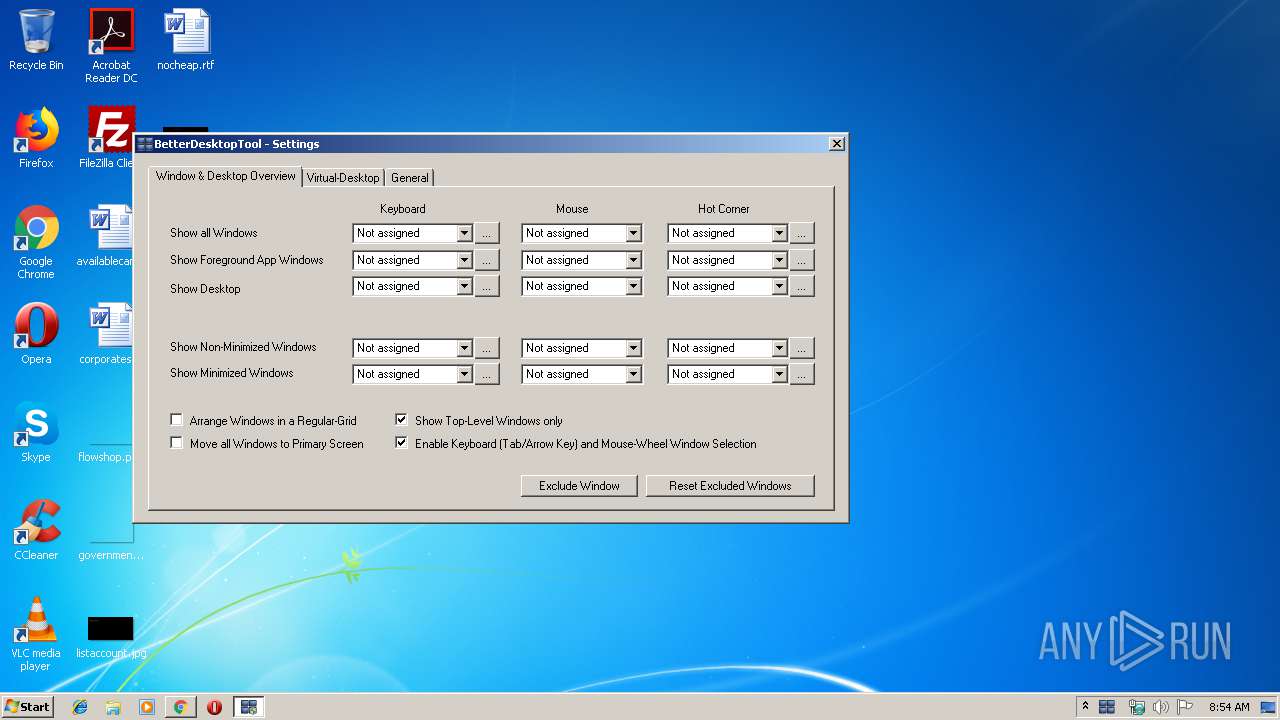Click BetterDesktopTool tray icon
Image resolution: width=1280 pixels, height=720 pixels.
point(1107,707)
